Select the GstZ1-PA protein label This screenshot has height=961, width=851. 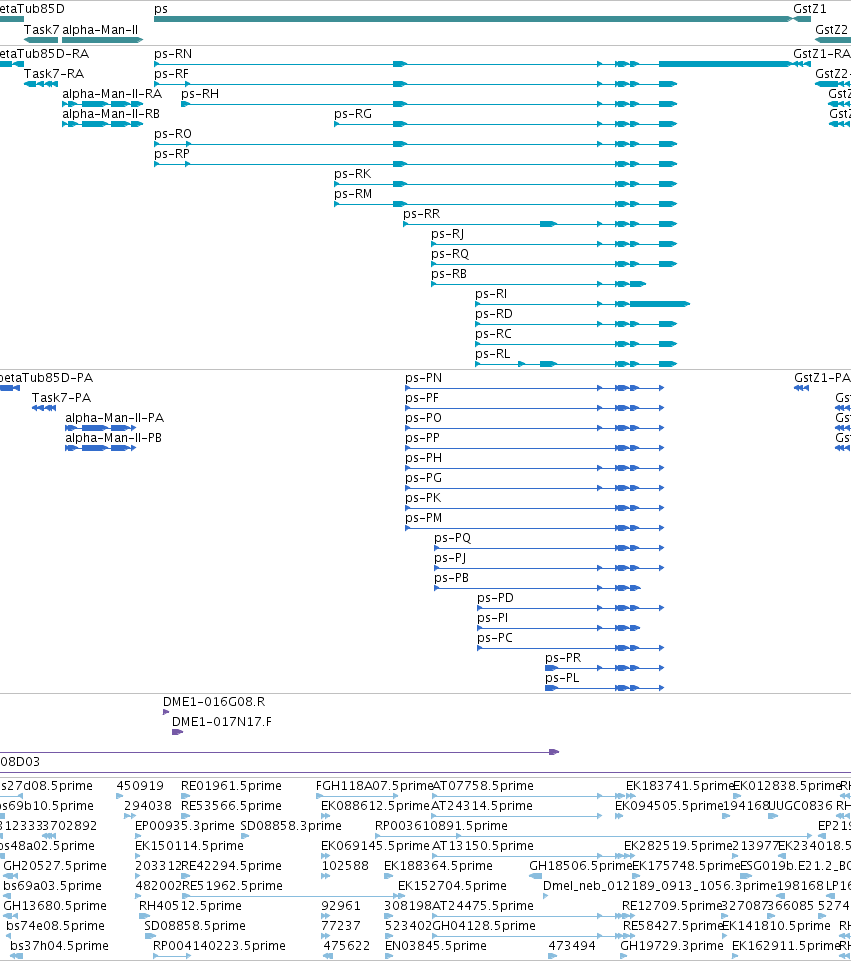822,378
